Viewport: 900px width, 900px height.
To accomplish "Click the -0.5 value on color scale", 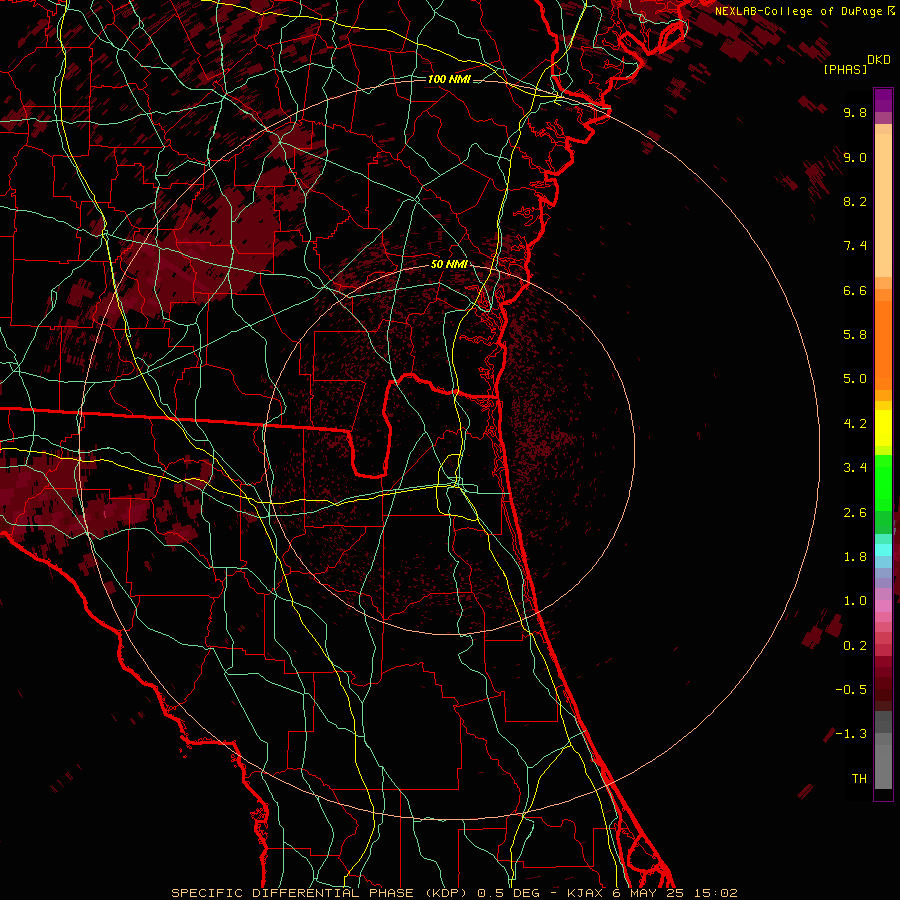I will point(851,690).
